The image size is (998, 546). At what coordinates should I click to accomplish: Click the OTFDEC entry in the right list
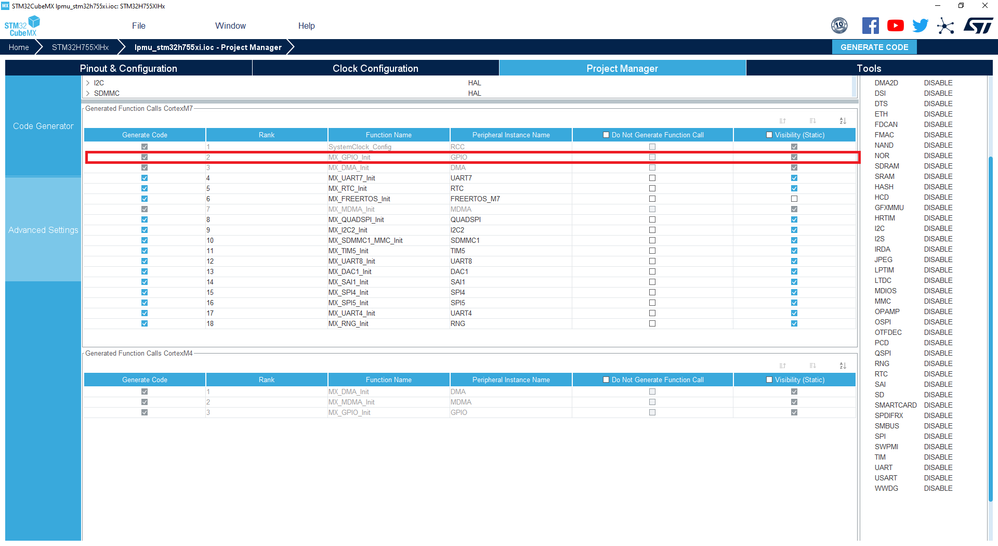888,332
